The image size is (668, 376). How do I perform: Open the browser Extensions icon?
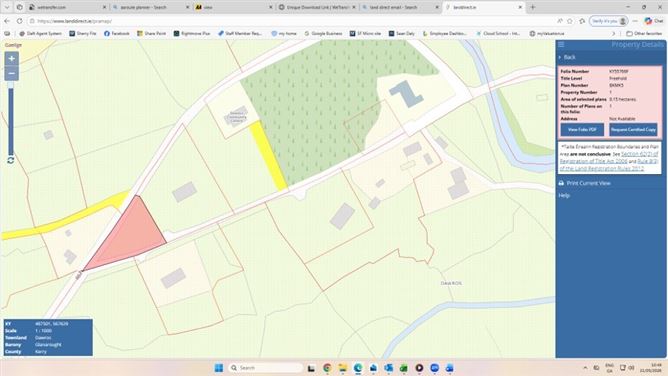pos(582,21)
